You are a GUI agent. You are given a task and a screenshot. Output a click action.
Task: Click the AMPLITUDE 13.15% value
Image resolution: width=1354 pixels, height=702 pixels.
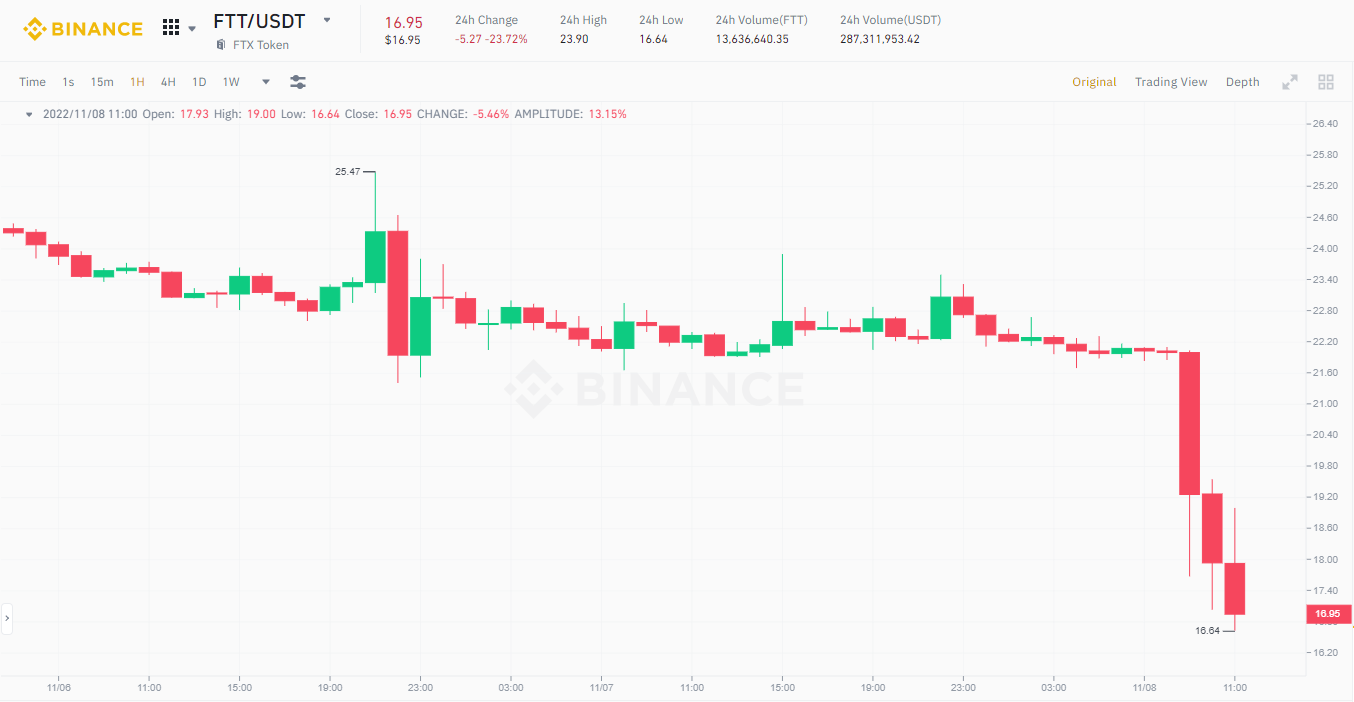pyautogui.click(x=608, y=114)
